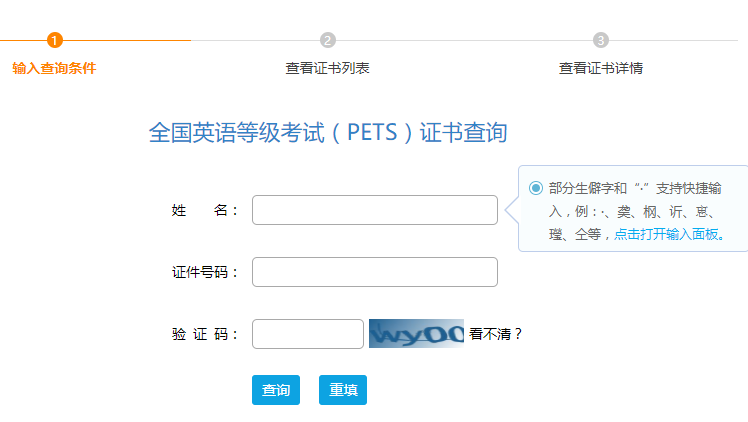This screenshot has height=422, width=748.
Task: Click the 姓名 text input field
Action: 375,210
